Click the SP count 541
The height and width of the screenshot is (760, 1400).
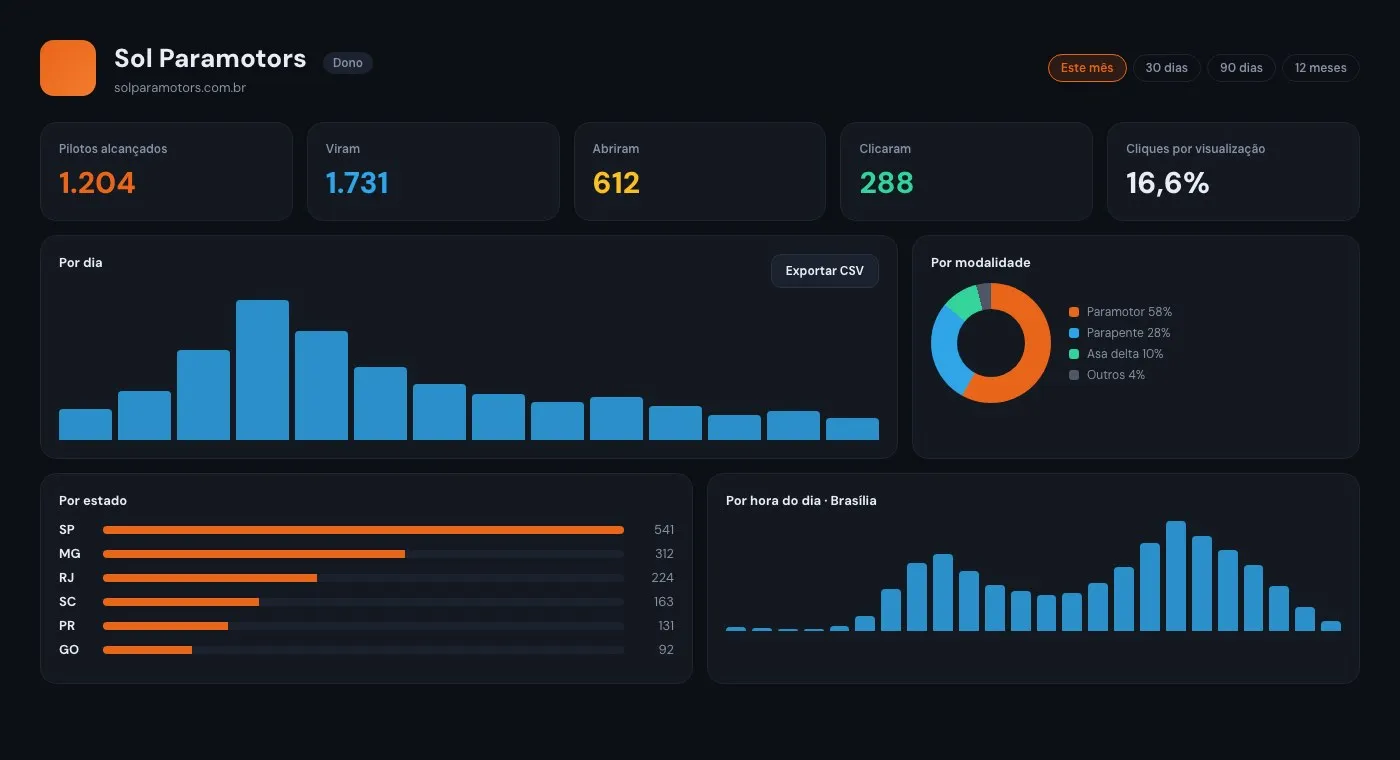point(664,530)
